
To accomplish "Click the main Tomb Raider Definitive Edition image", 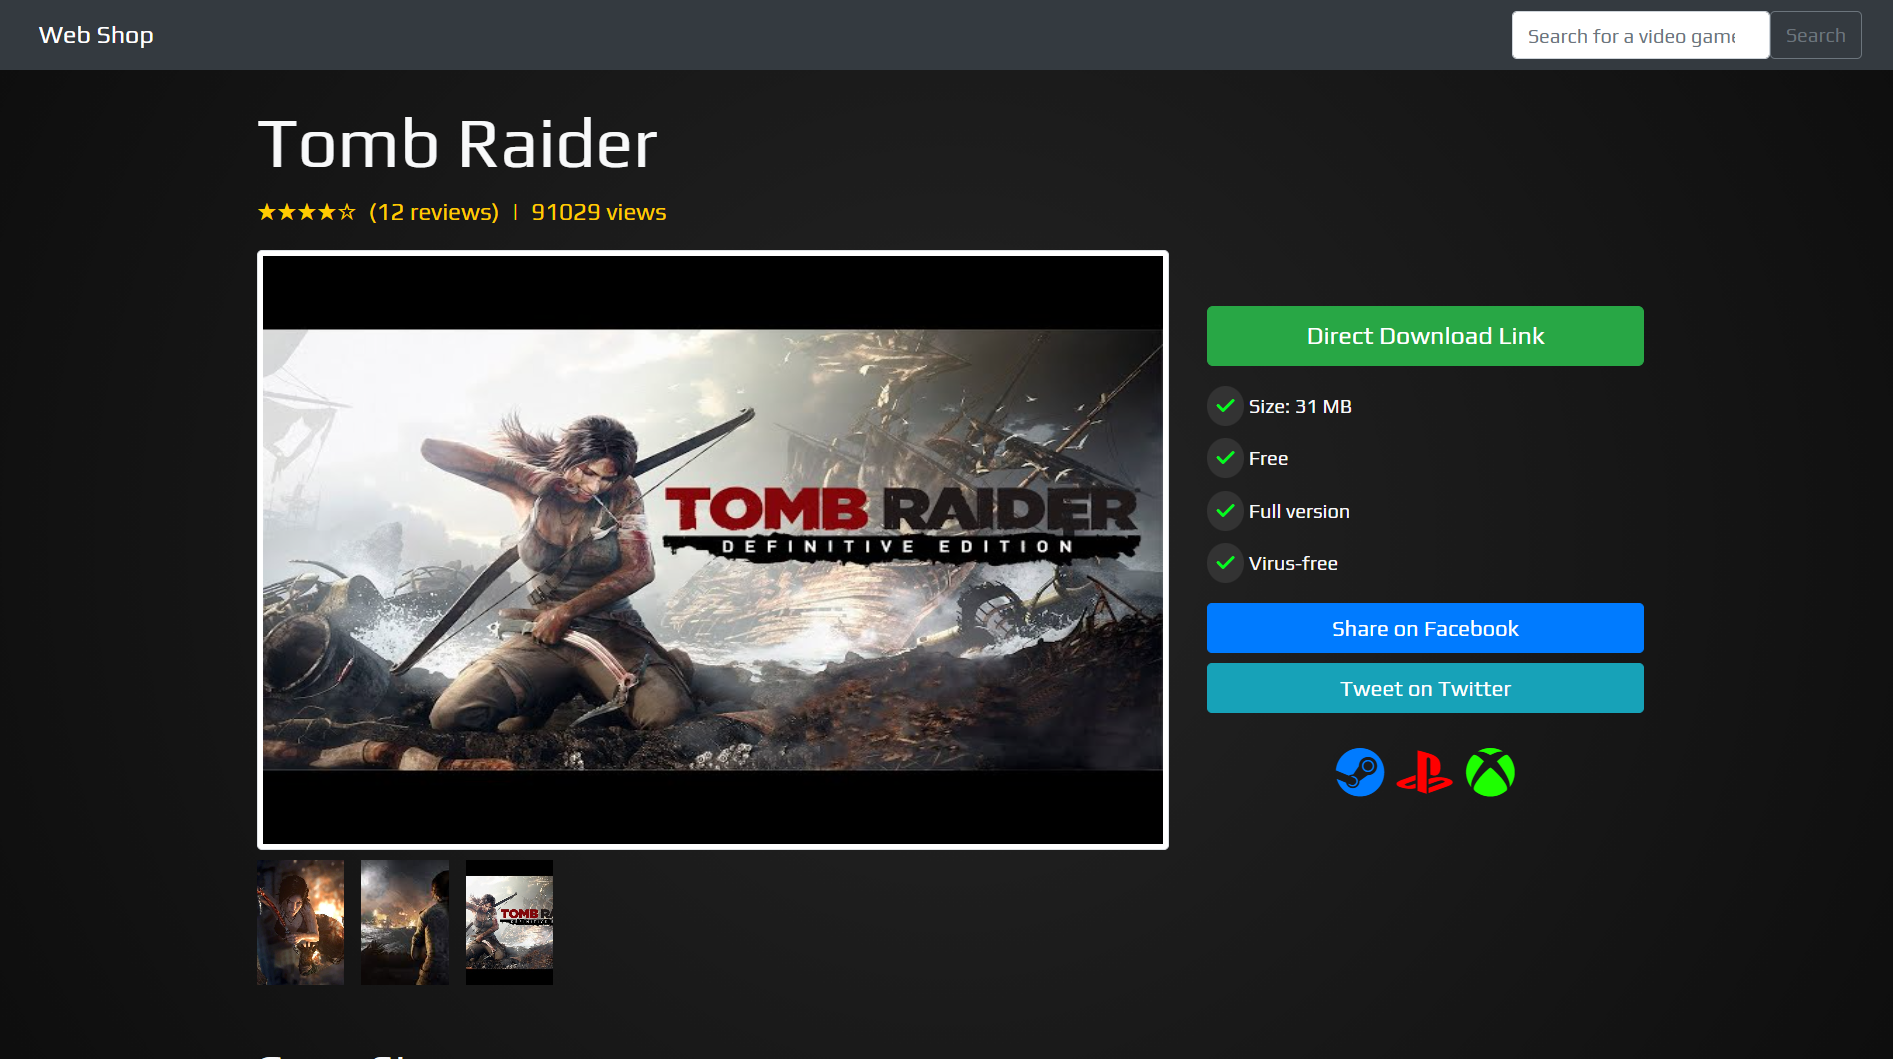I will pos(712,549).
